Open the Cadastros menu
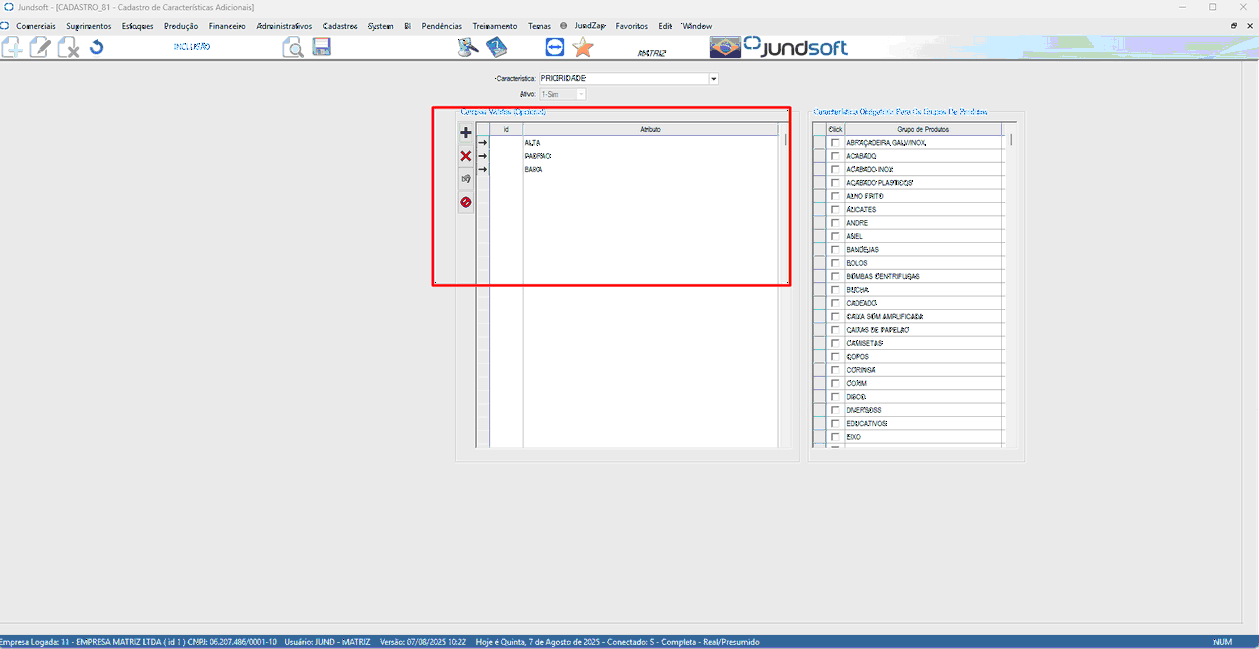Image resolution: width=1259 pixels, height=649 pixels. 340,26
